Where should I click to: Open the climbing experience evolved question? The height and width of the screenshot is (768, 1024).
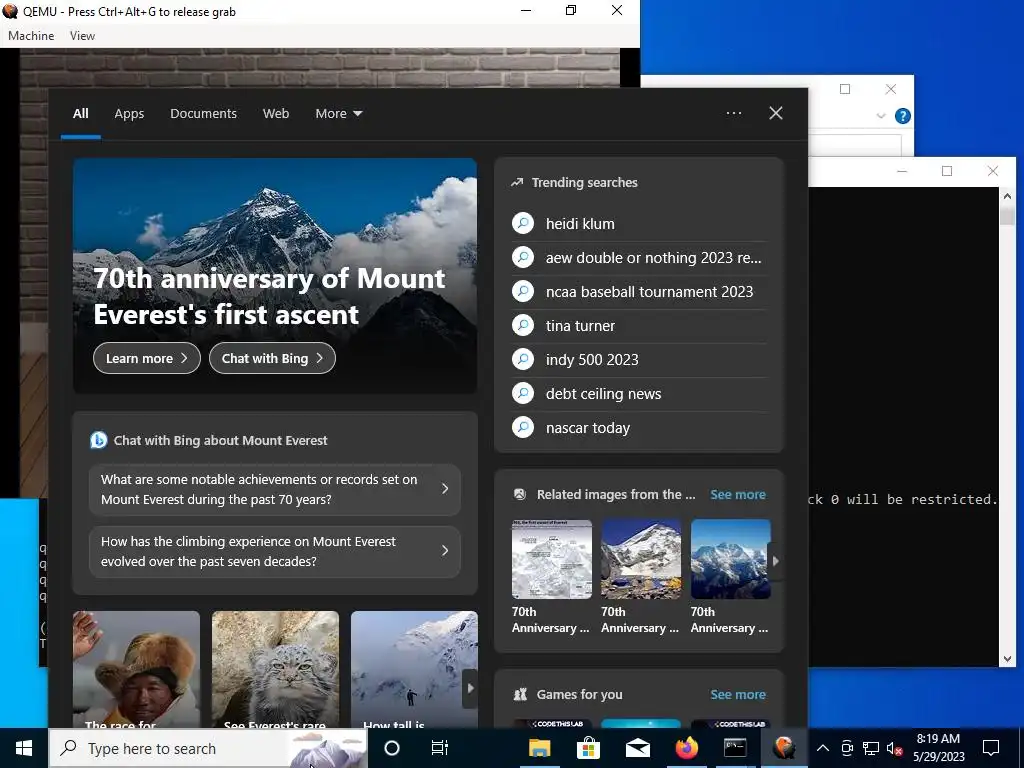[275, 551]
